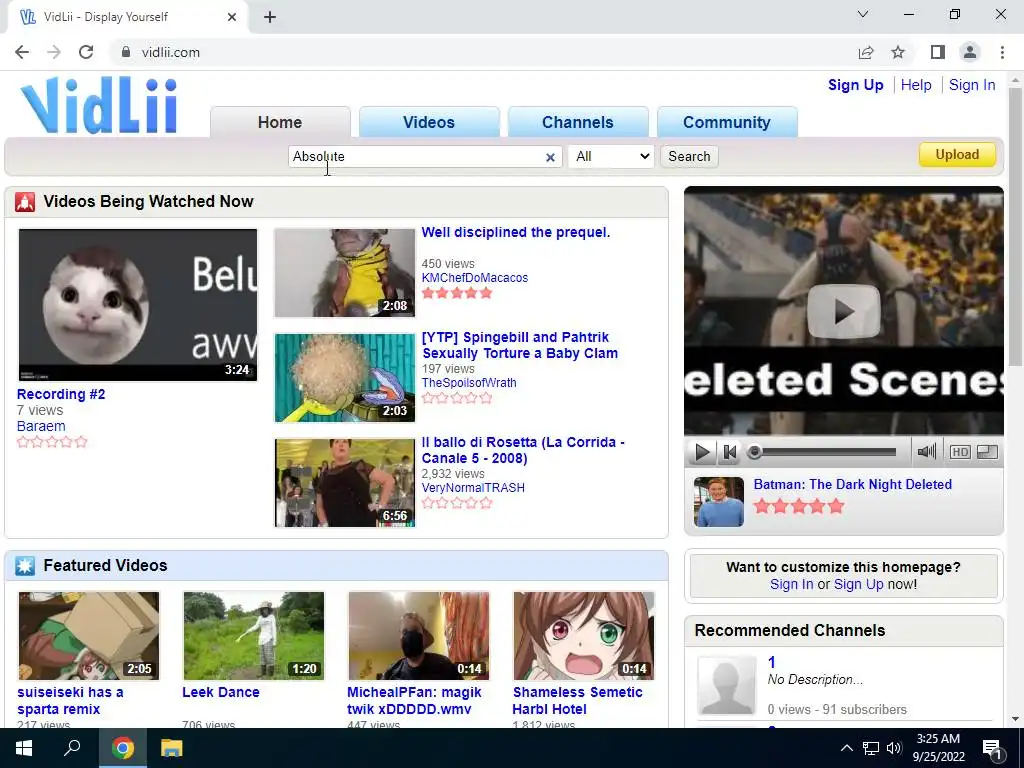Reload the vidlii.com page
The width and height of the screenshot is (1024, 768).
(x=86, y=52)
